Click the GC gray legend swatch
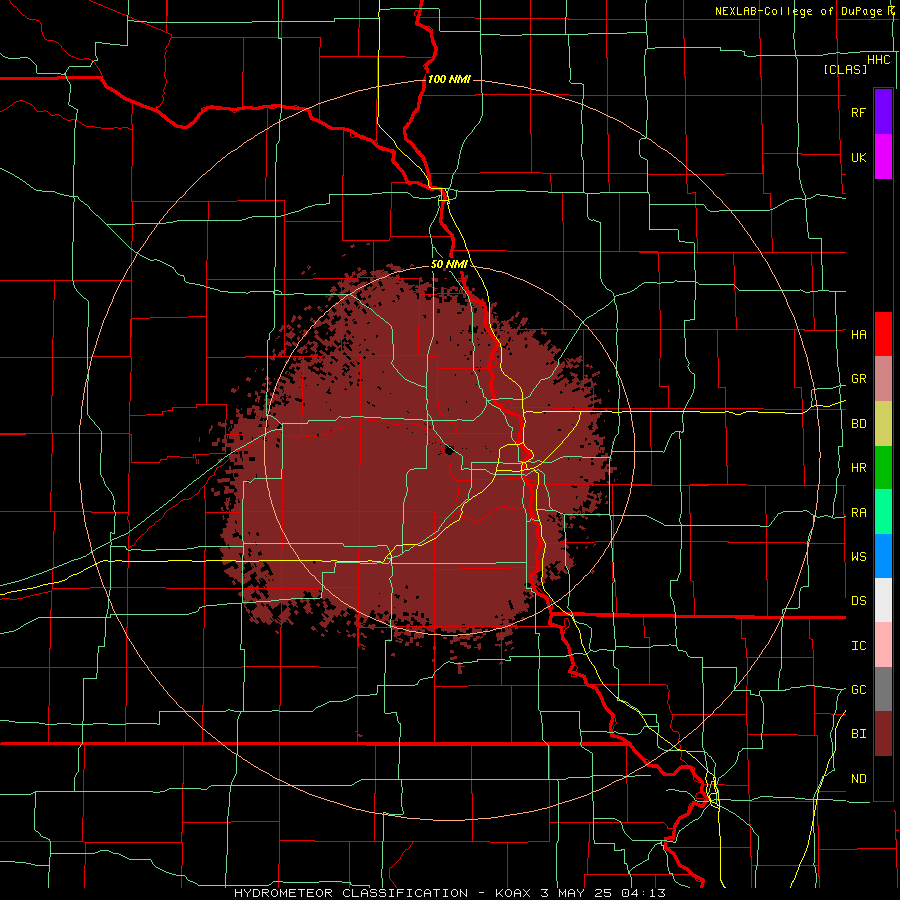Image resolution: width=900 pixels, height=900 pixels. pyautogui.click(x=883, y=689)
